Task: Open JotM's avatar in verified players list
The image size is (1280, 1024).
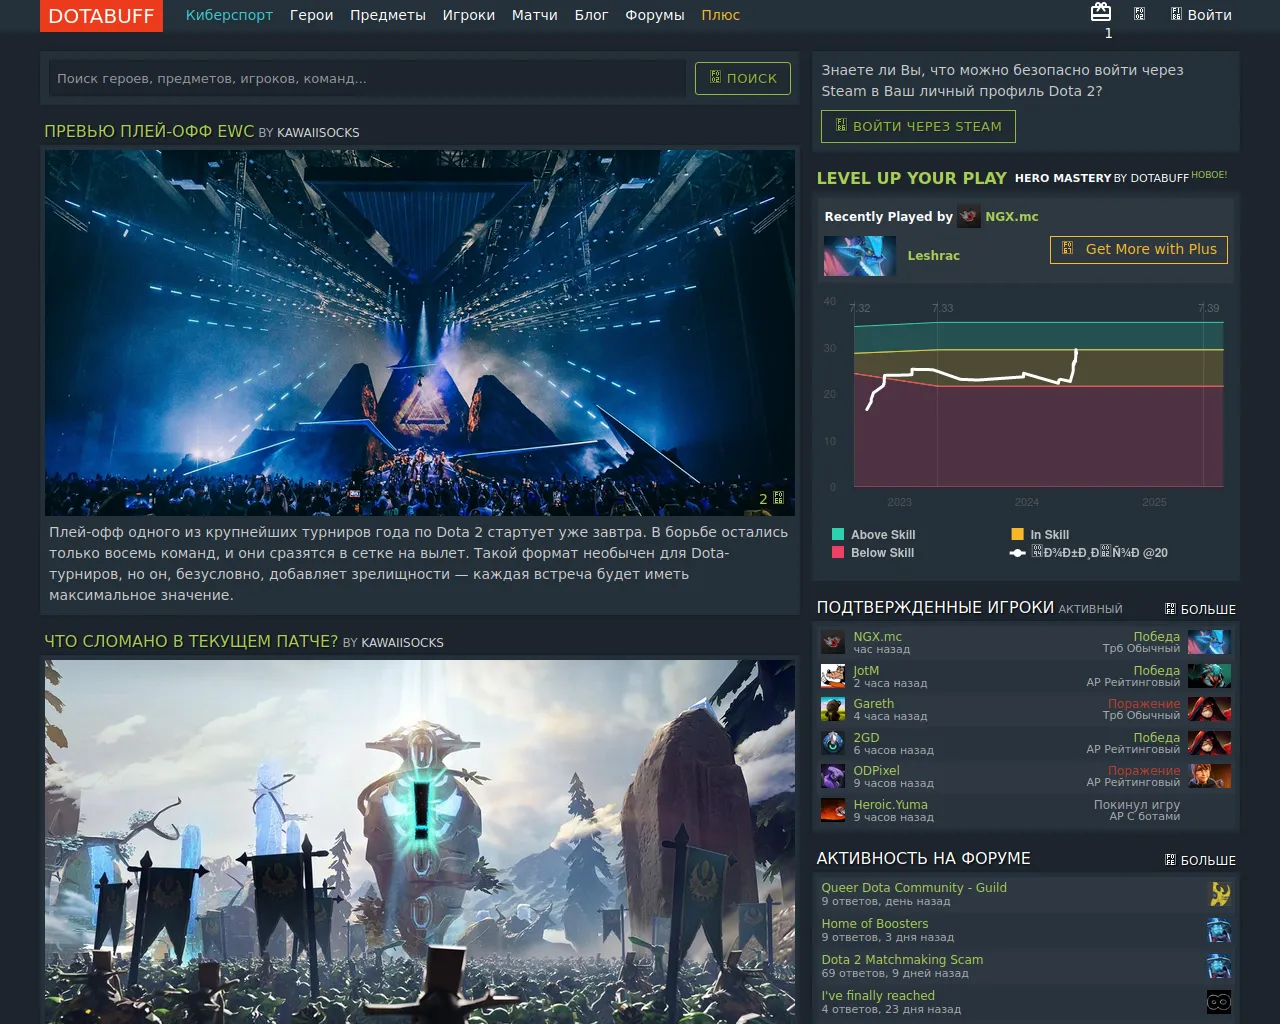Action: 833,676
